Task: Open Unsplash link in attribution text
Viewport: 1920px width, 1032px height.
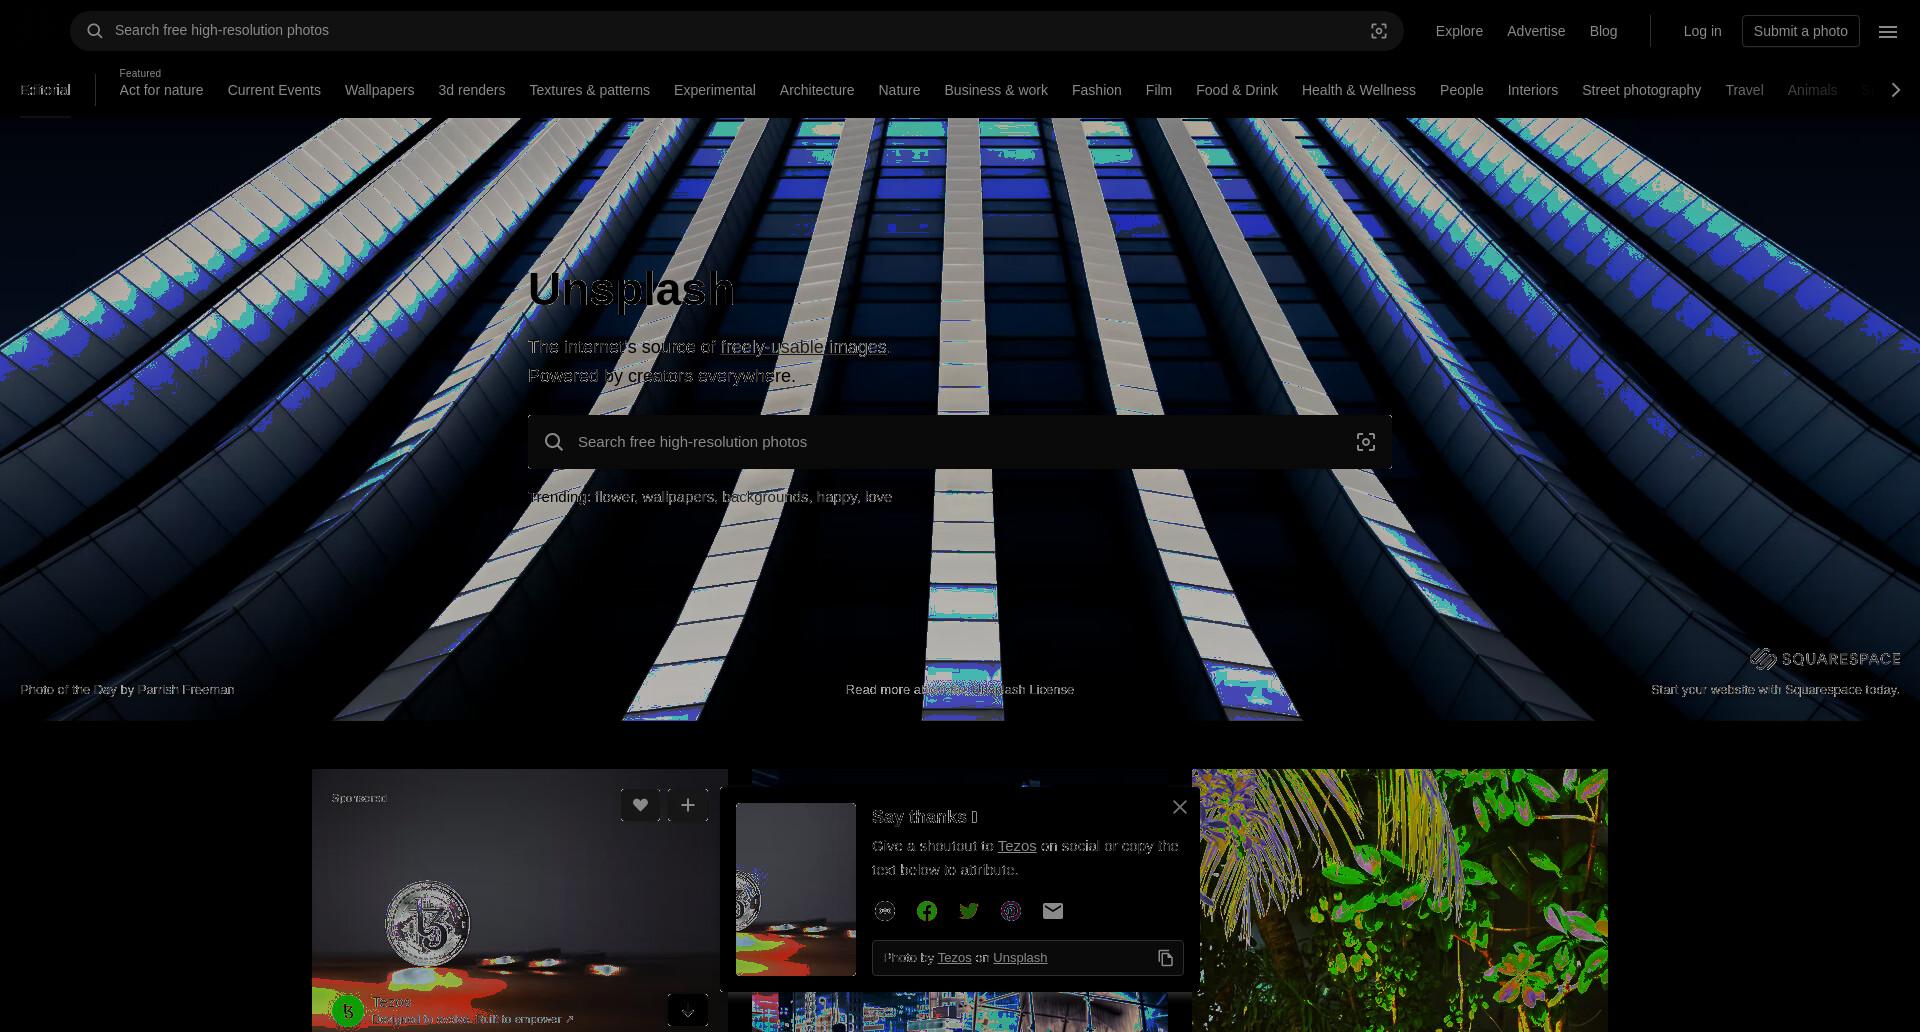Action: tap(1020, 958)
